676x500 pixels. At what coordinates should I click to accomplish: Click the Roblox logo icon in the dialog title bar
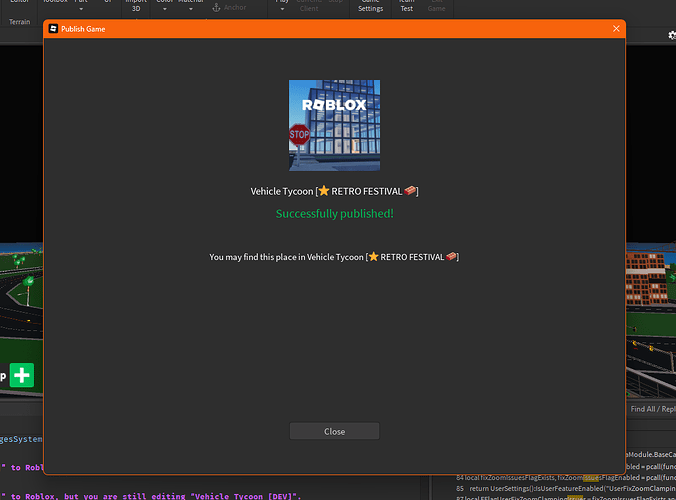tap(53, 28)
